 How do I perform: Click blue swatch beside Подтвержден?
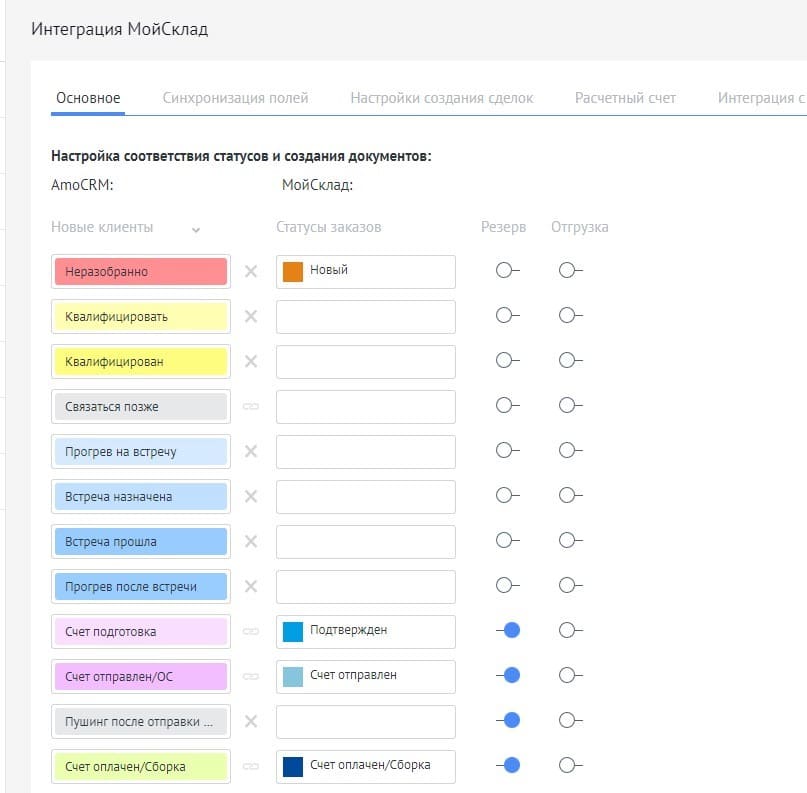(x=293, y=631)
